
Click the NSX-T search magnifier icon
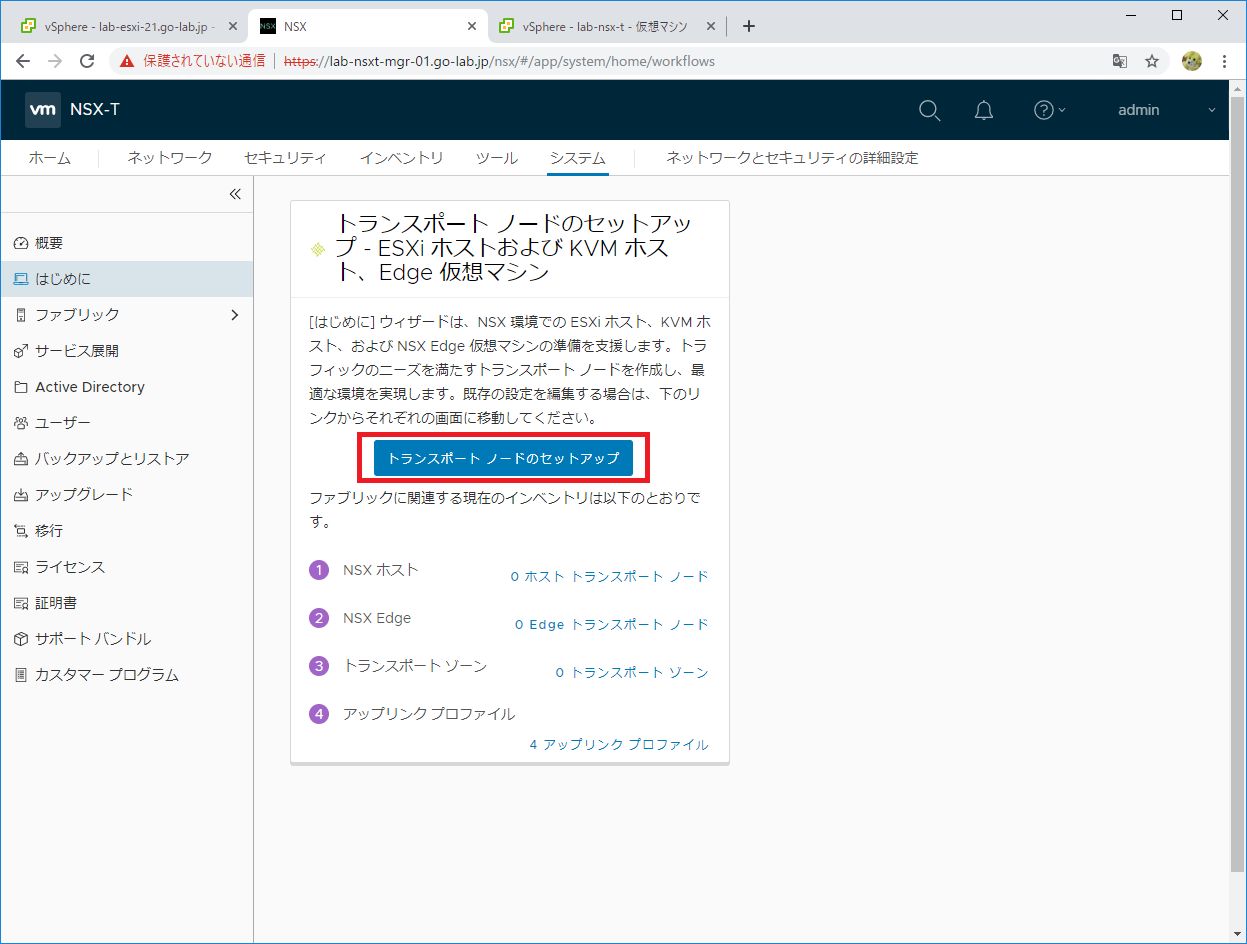click(930, 110)
